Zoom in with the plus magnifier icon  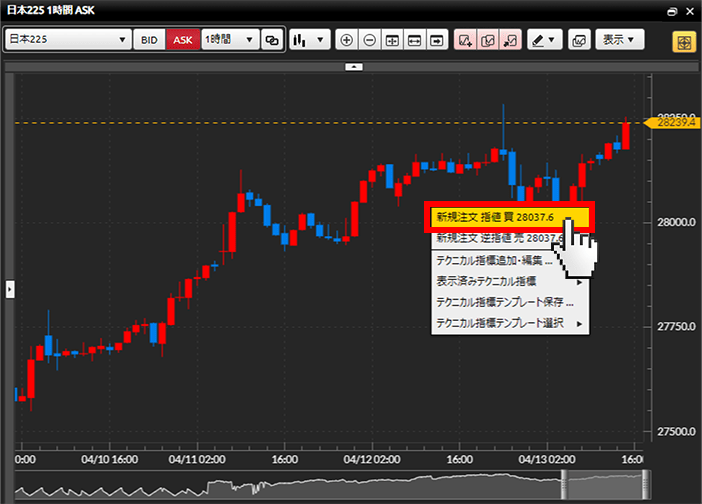pos(347,40)
